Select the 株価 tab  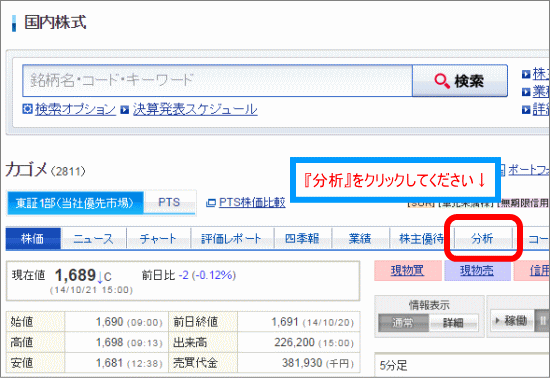pyautogui.click(x=33, y=238)
